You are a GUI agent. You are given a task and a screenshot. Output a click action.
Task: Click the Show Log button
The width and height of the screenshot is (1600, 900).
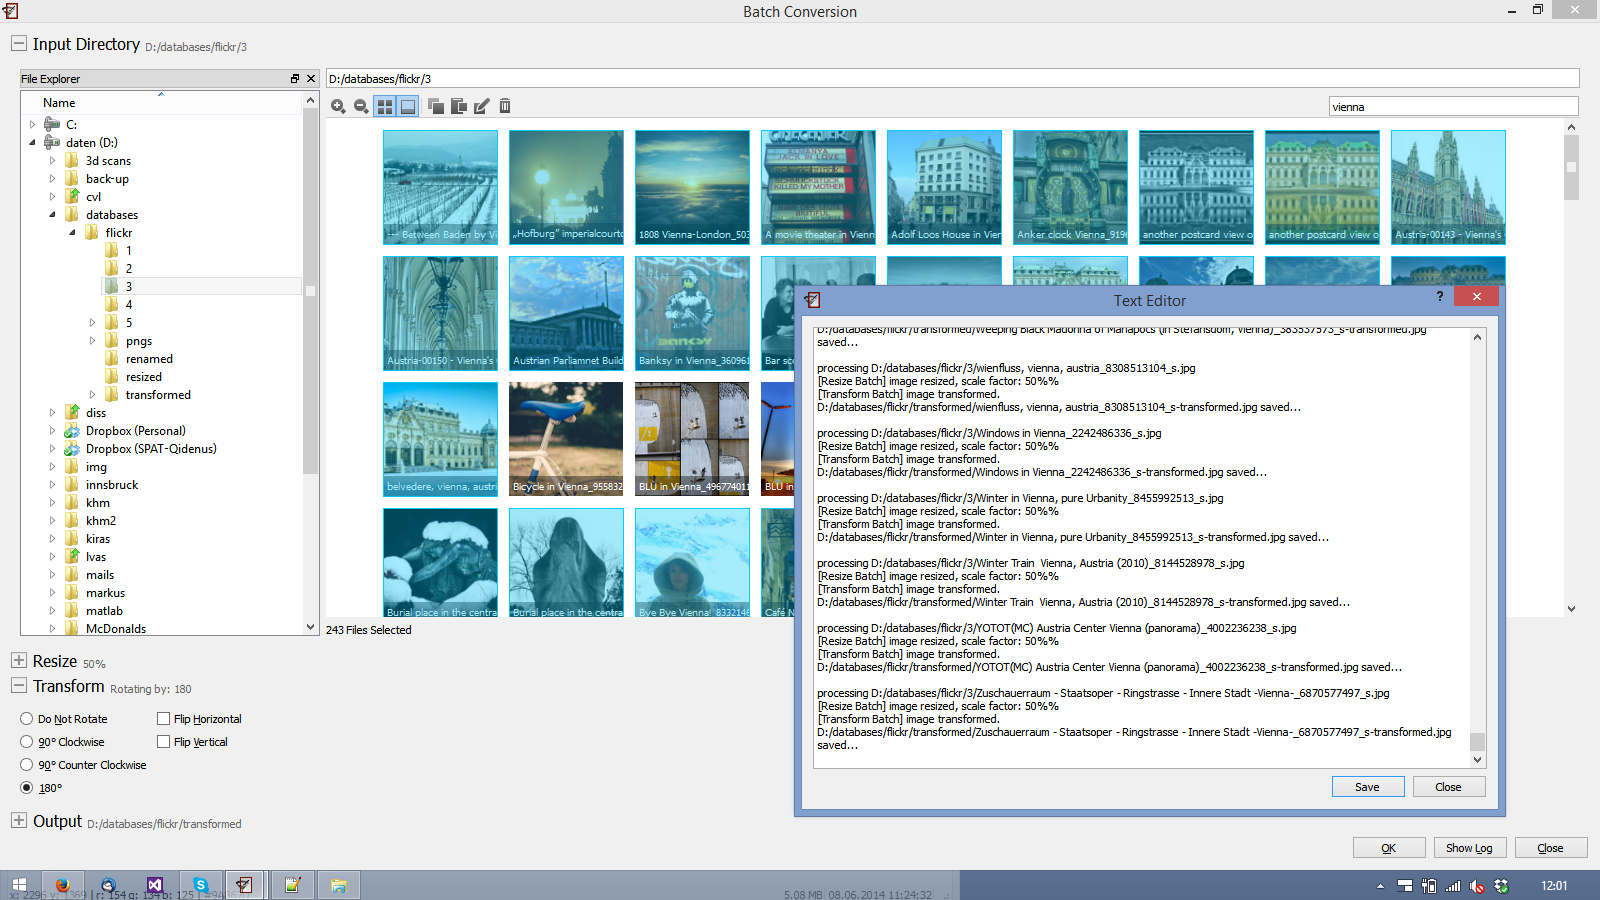tap(1470, 848)
